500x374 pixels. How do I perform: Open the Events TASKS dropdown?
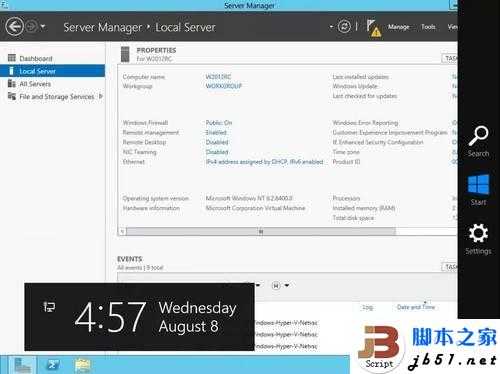[450, 267]
